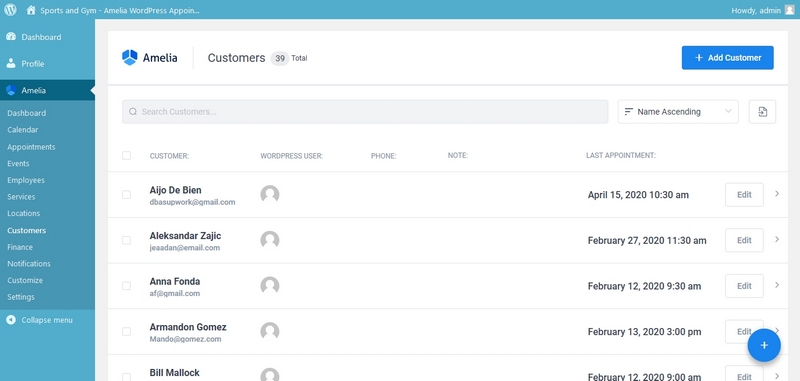This screenshot has height=381, width=800.
Task: Expand Aijo De Bien's row chevron
Action: (777, 194)
